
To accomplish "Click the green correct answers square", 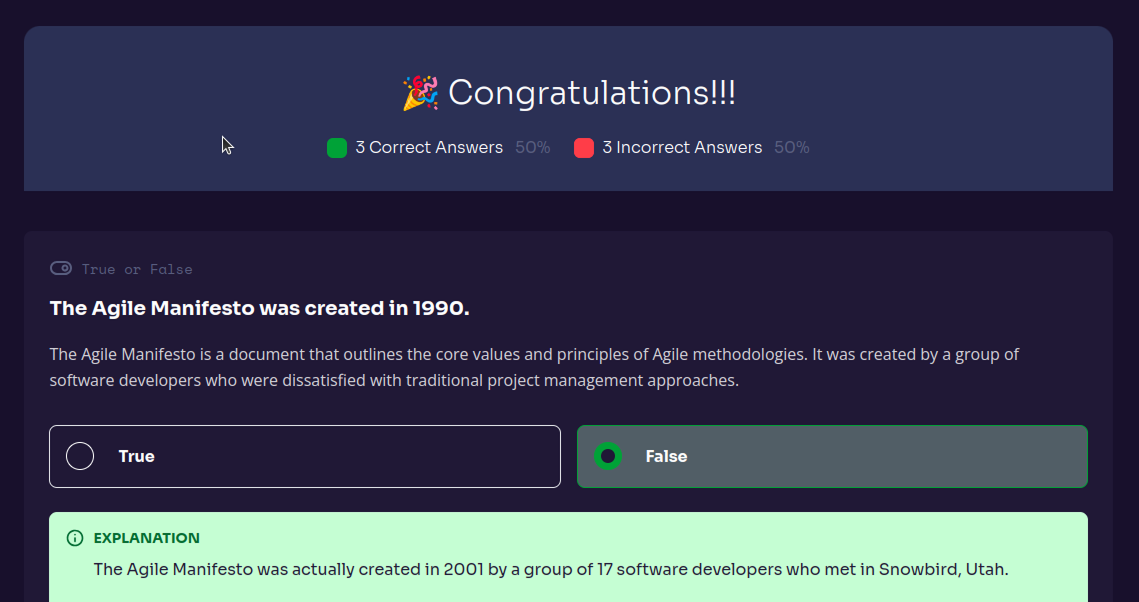I will click(337, 148).
